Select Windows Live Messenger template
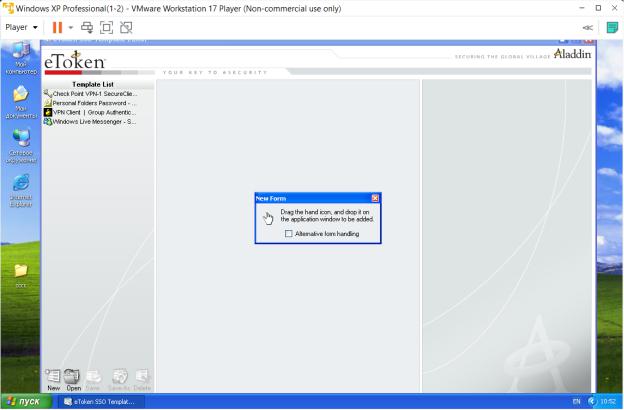The image size is (624, 410). click(x=90, y=121)
